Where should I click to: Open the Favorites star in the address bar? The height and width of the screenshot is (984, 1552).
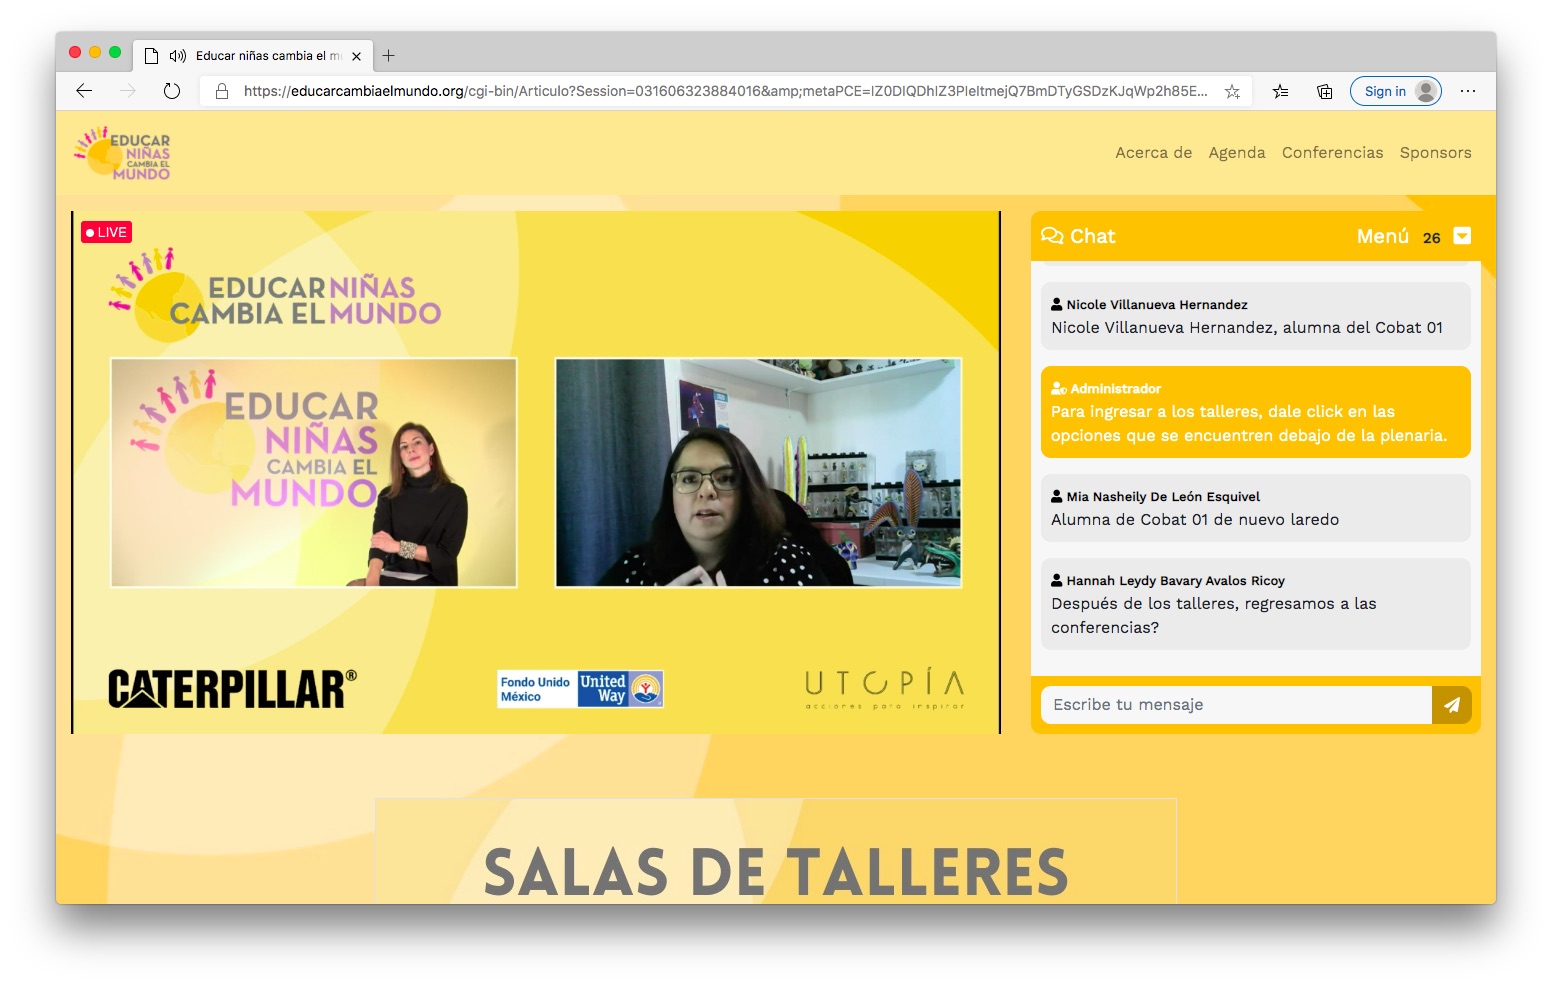coord(1231,91)
